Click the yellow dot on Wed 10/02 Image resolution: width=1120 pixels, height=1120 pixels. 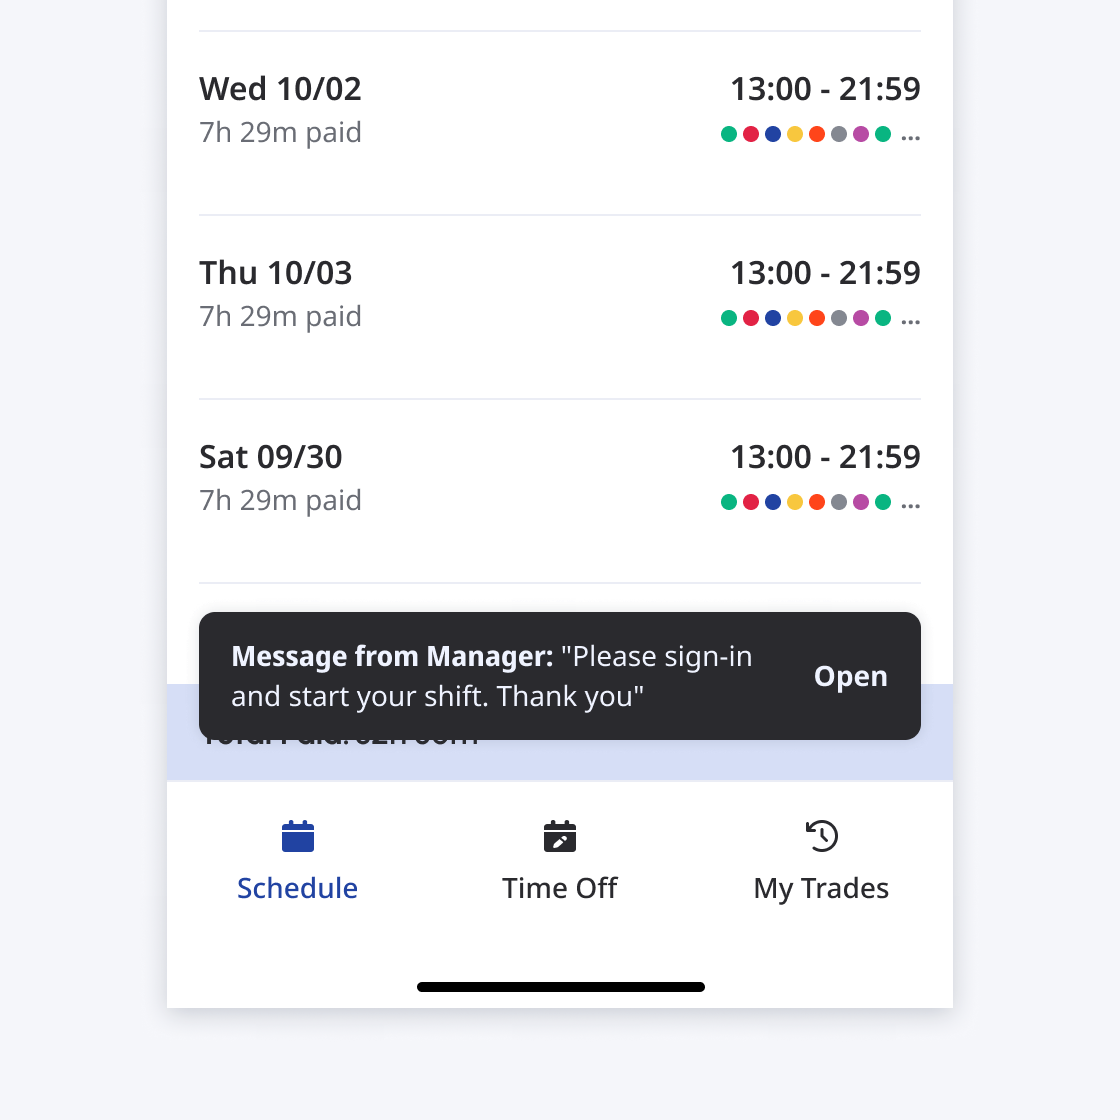click(x=795, y=134)
